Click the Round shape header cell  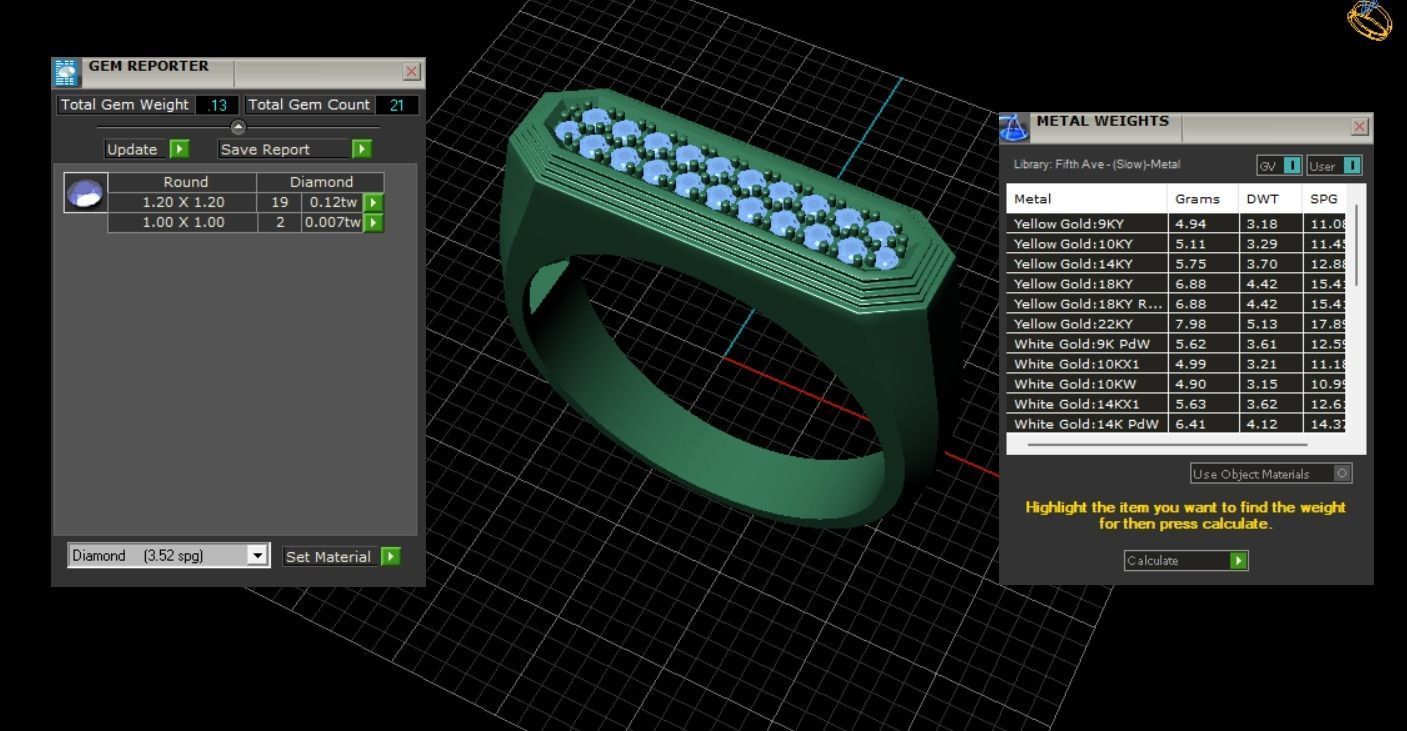(x=183, y=182)
